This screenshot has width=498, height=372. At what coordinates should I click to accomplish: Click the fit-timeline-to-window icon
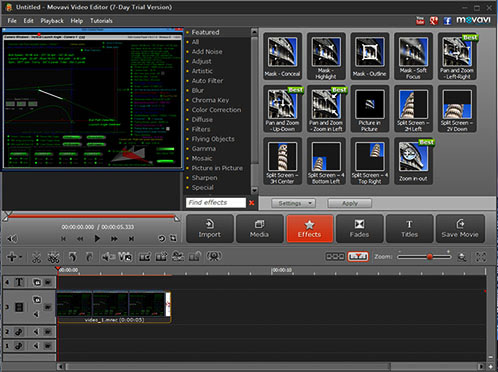tap(481, 257)
